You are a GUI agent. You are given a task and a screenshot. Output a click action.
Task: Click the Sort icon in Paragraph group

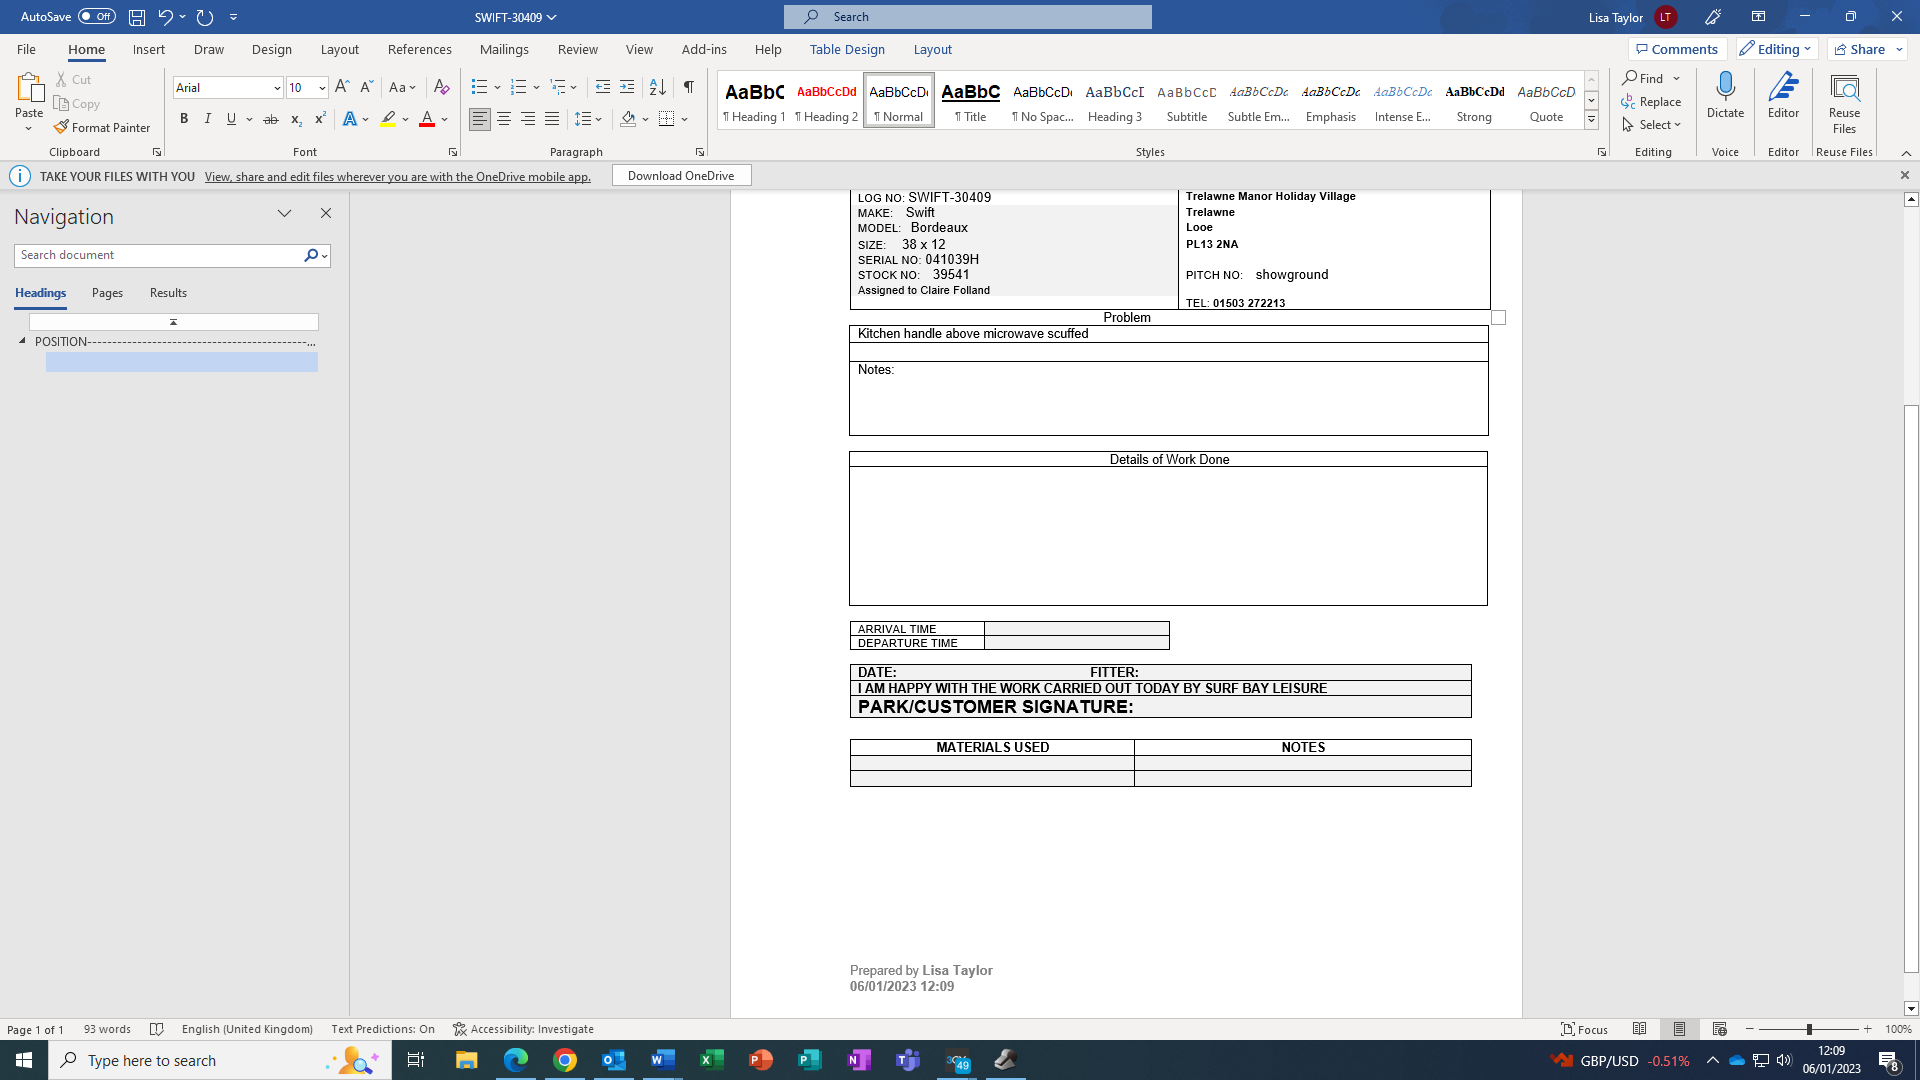pyautogui.click(x=657, y=87)
